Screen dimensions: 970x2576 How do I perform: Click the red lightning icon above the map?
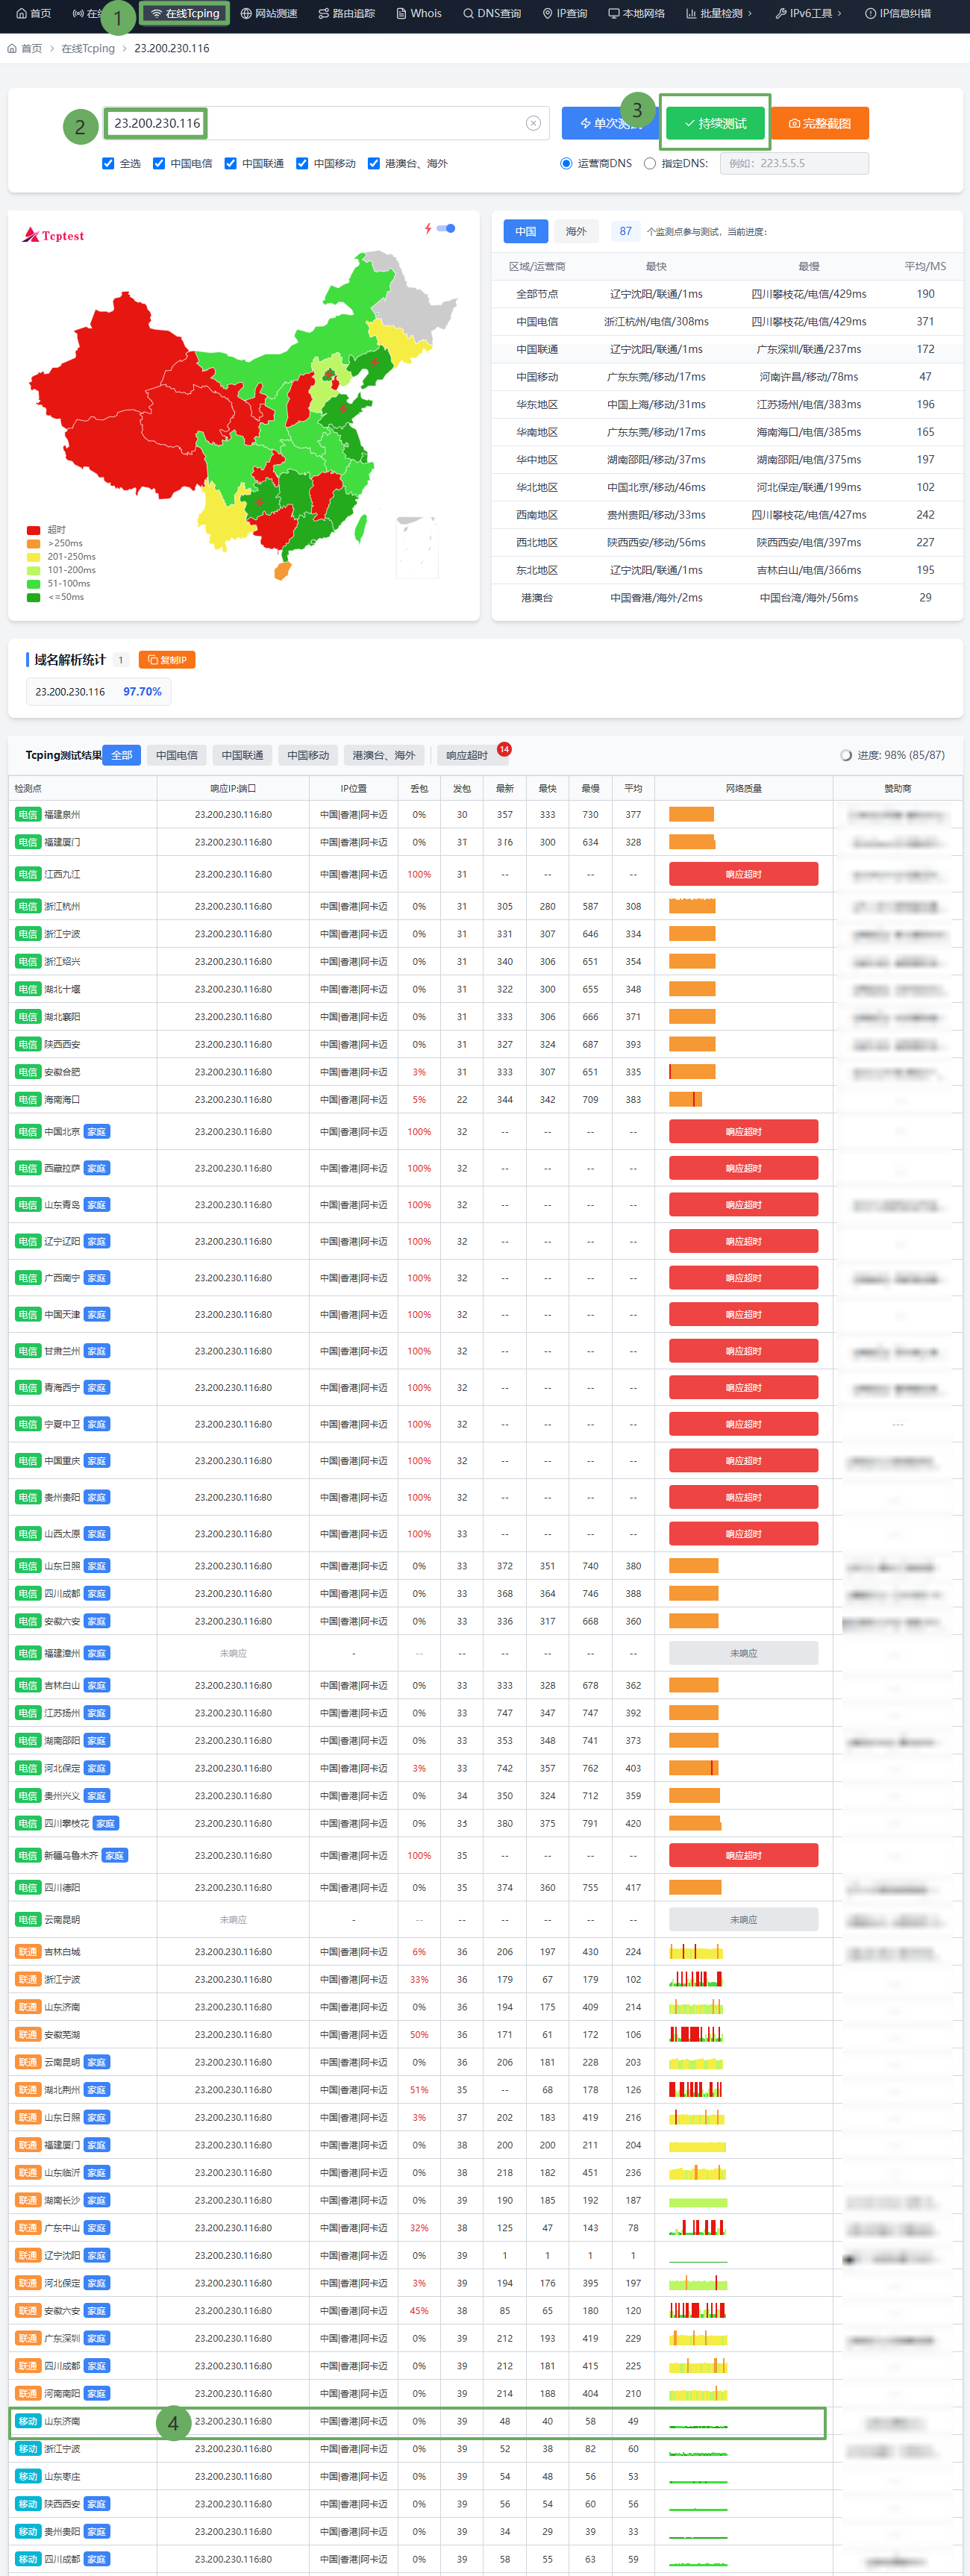pyautogui.click(x=428, y=229)
